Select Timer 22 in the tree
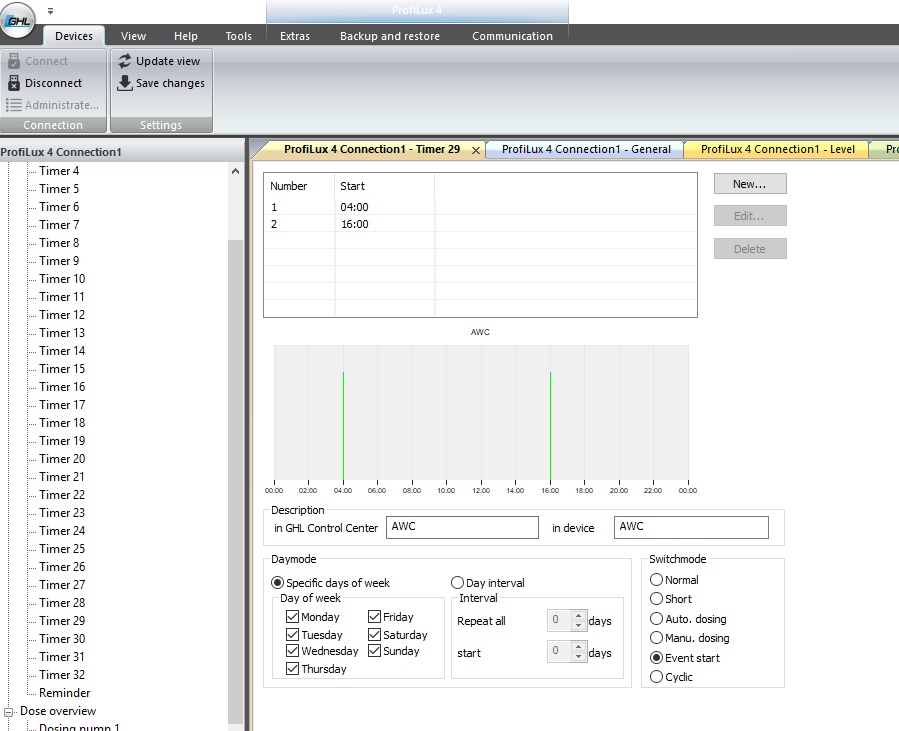The image size is (899, 731). click(x=62, y=495)
